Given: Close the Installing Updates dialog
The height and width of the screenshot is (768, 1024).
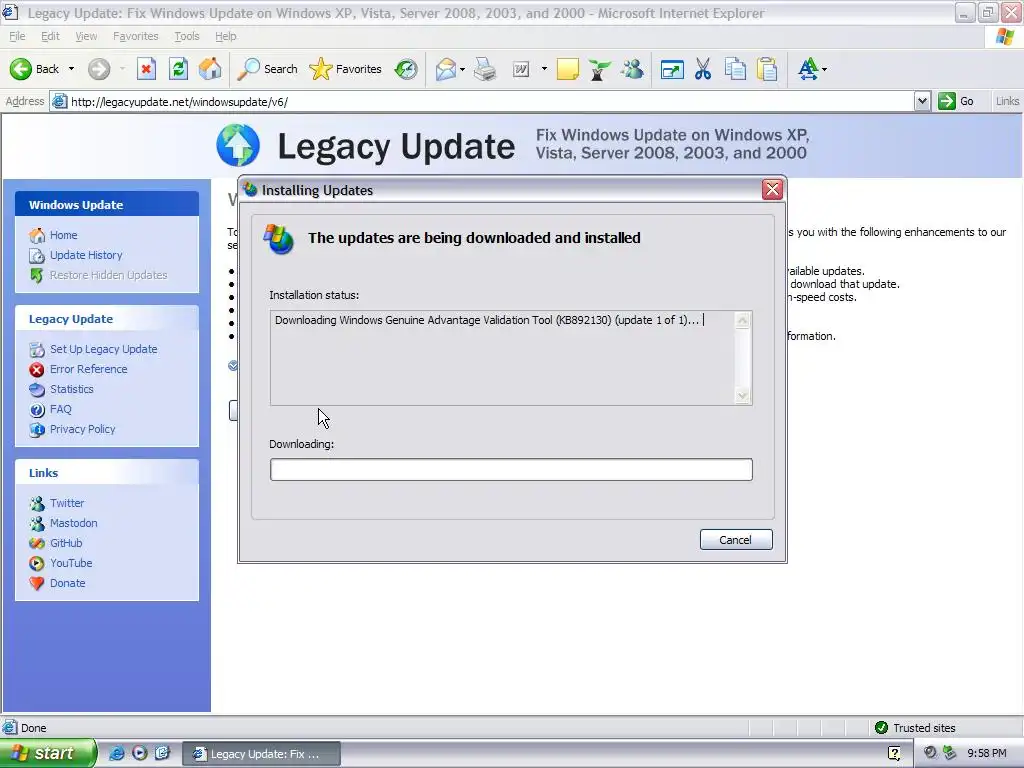Looking at the screenshot, I should (x=773, y=189).
